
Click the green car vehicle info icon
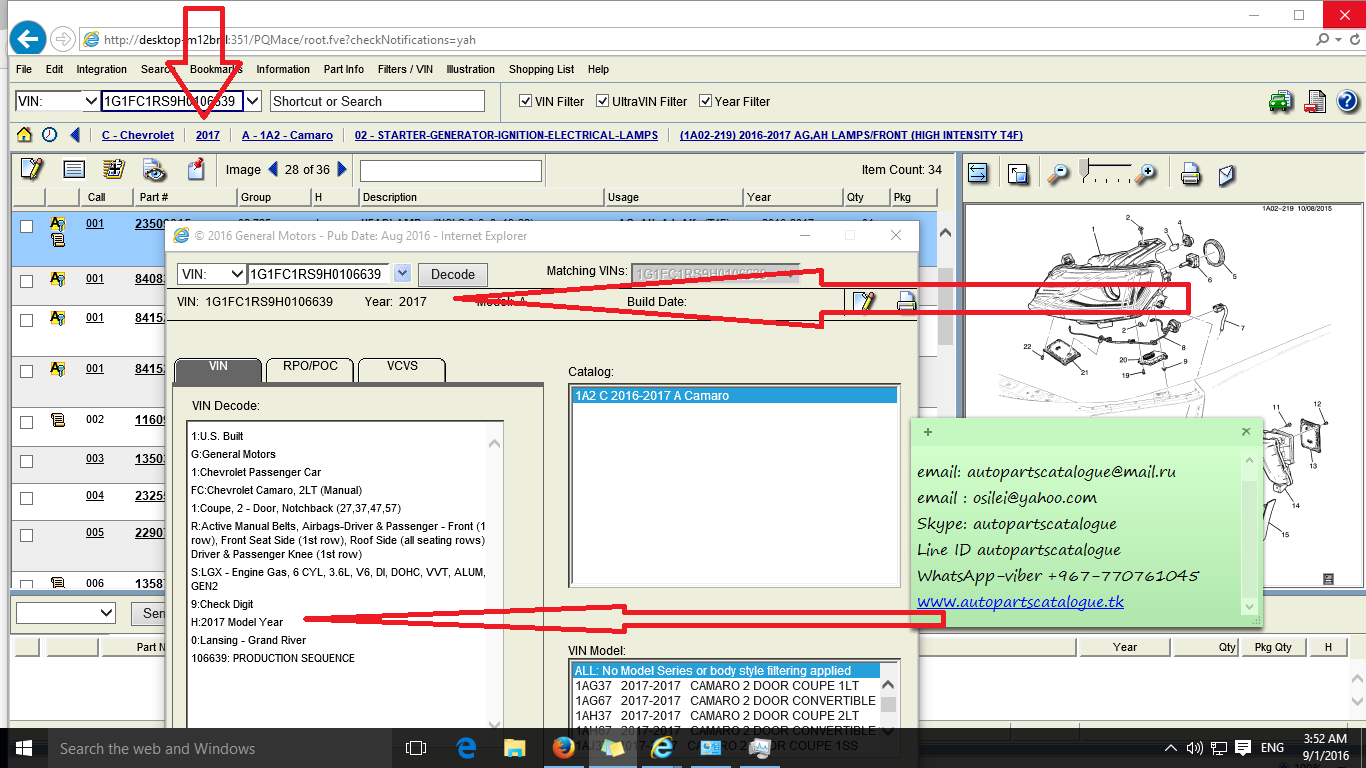pos(1280,101)
